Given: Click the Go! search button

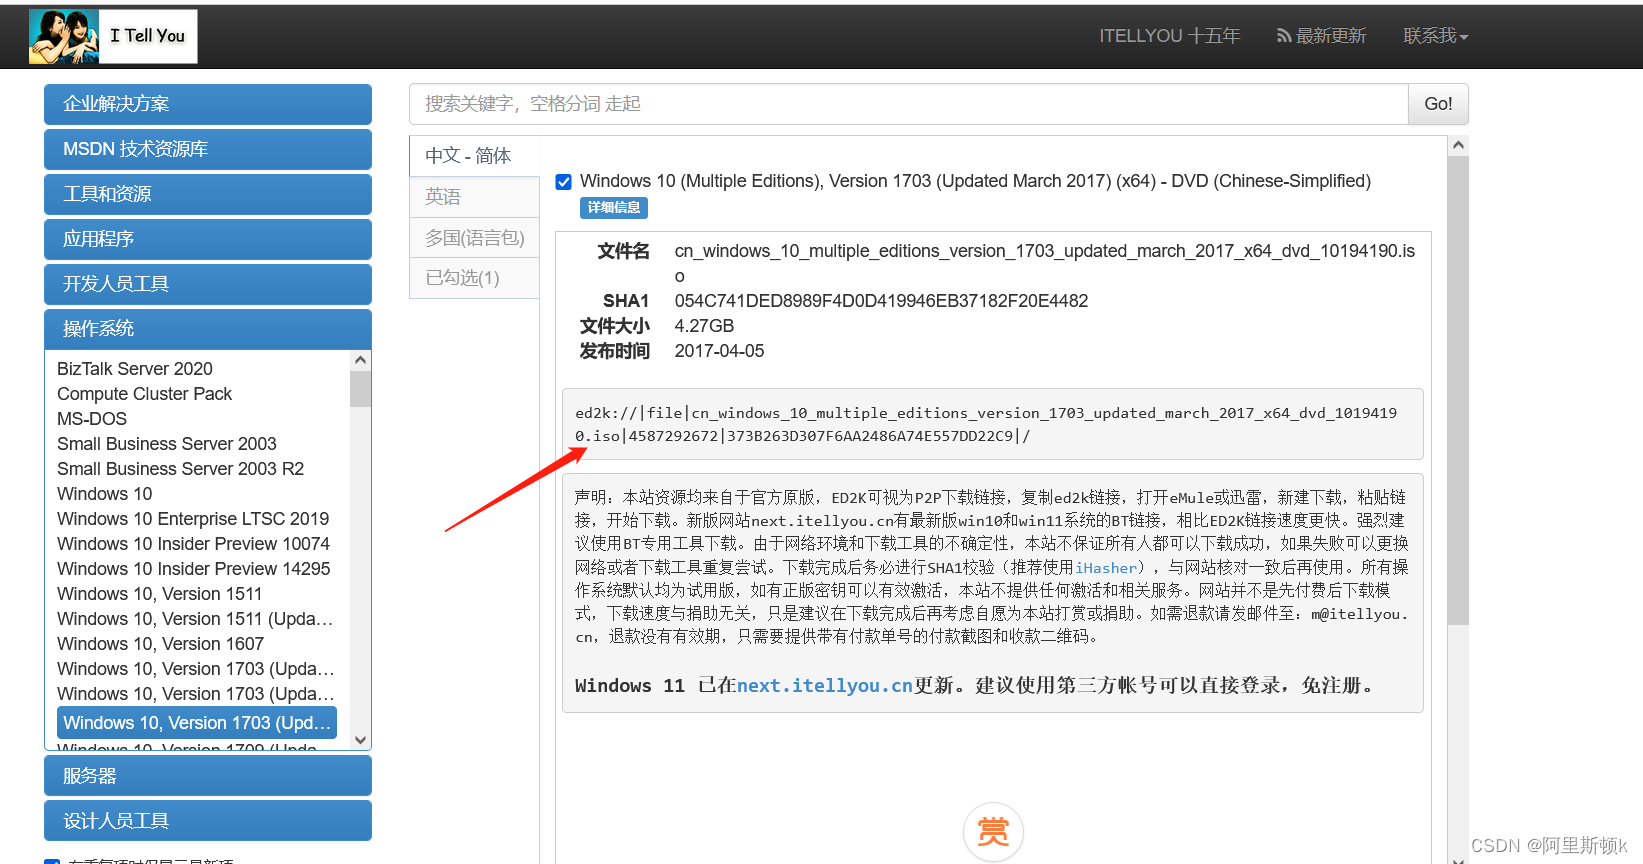Looking at the screenshot, I should pos(1438,104).
